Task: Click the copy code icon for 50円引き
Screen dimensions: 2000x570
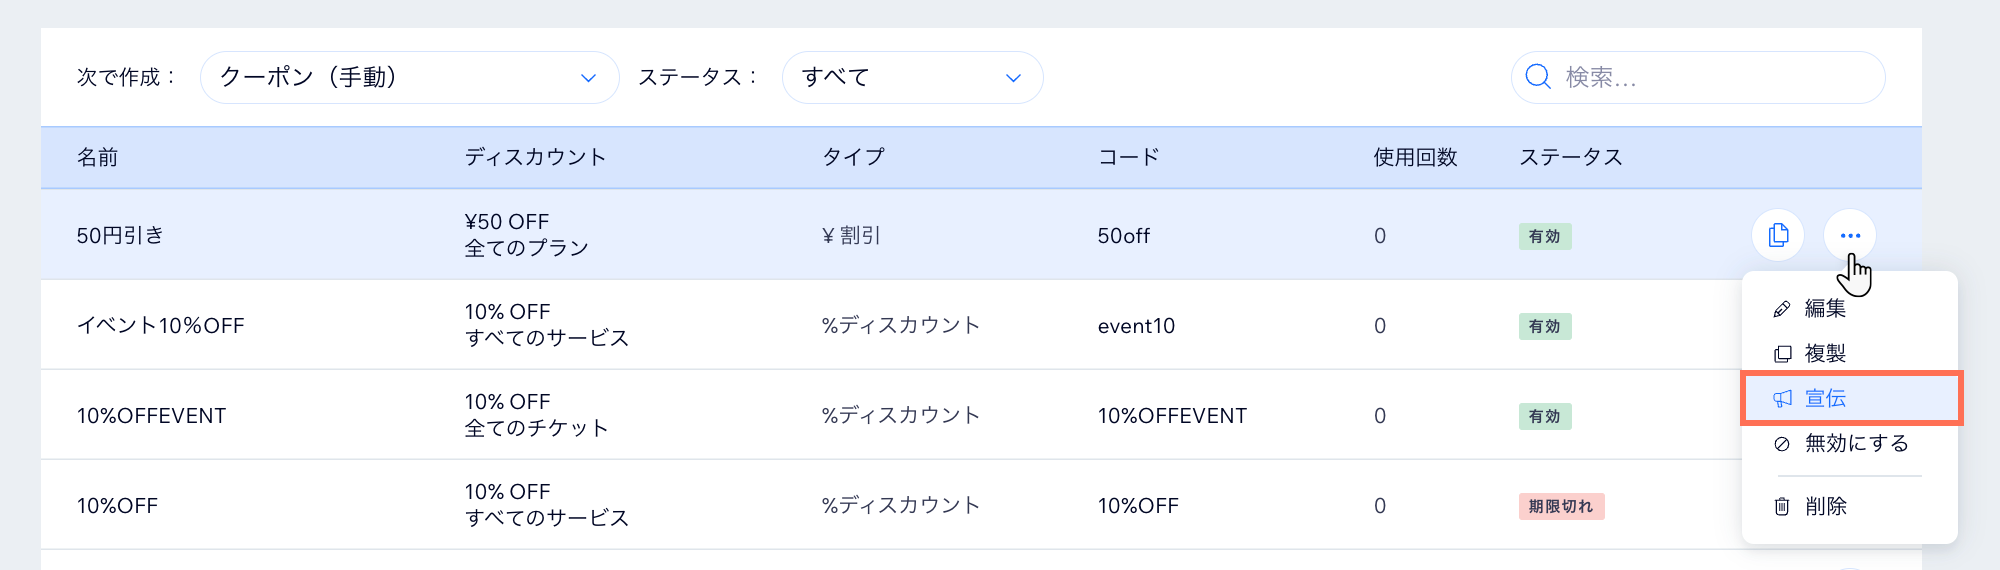Action: pyautogui.click(x=1778, y=236)
